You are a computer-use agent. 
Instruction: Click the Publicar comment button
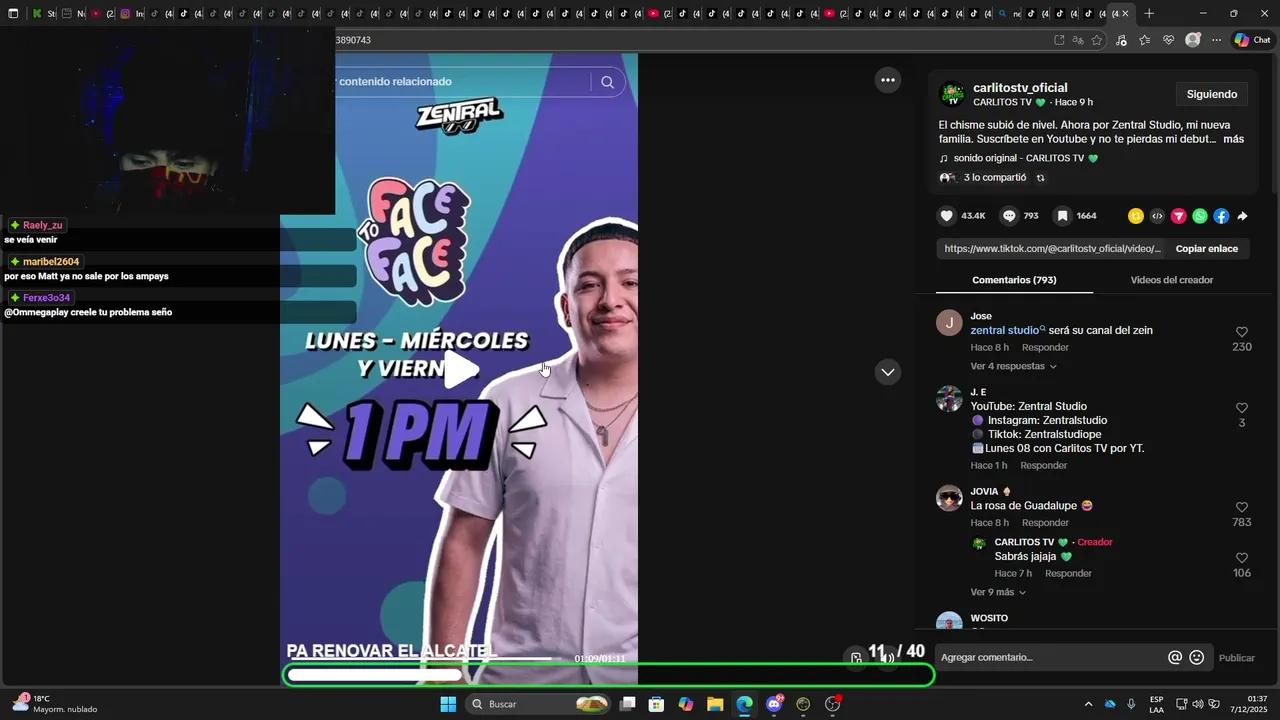tap(1236, 657)
